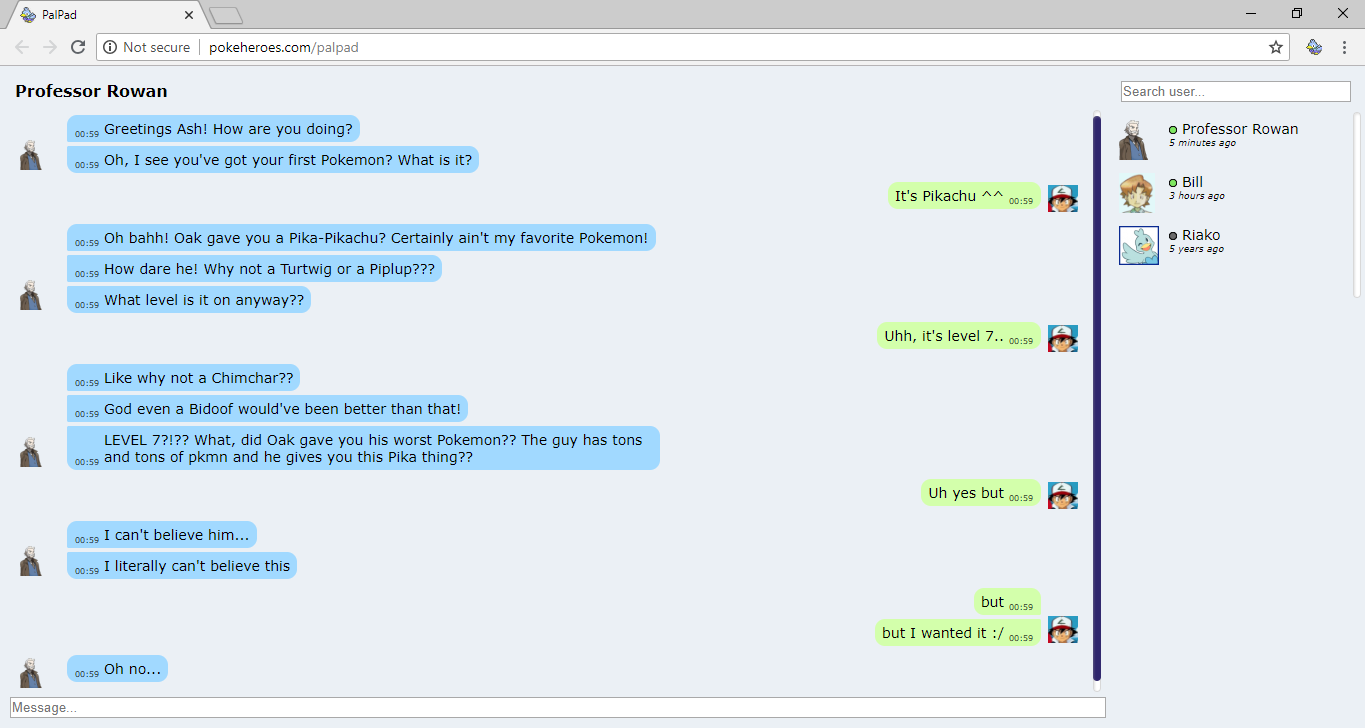This screenshot has width=1365, height=728.
Task: Click Rowan's avatar beside 'Oh no...' message
Action: [31, 671]
